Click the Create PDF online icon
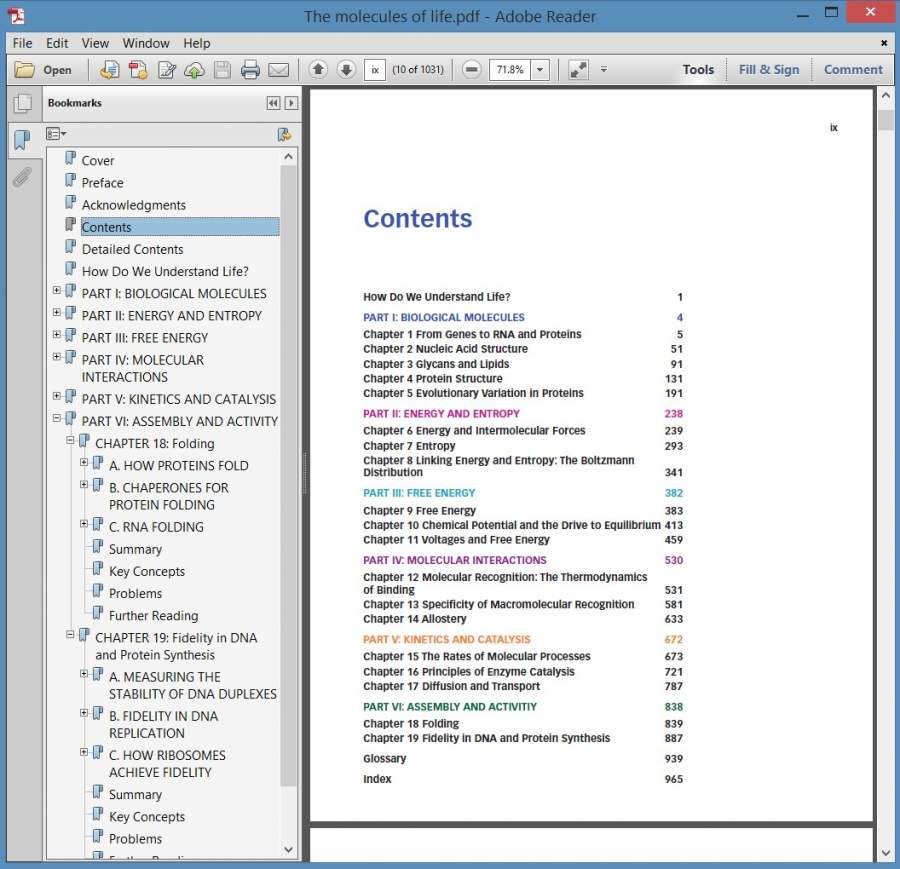Image resolution: width=900 pixels, height=869 pixels. pos(138,70)
